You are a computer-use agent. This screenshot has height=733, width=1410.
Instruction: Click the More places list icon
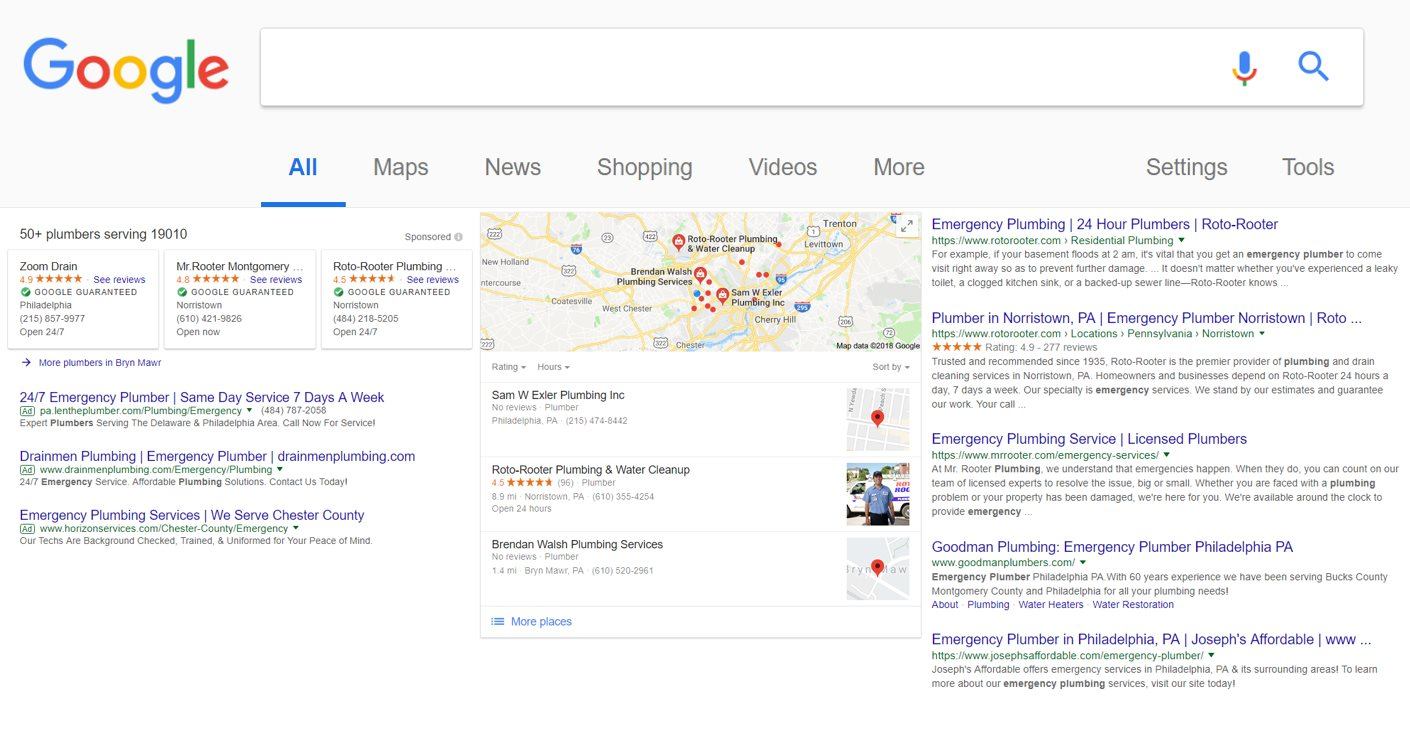(497, 622)
